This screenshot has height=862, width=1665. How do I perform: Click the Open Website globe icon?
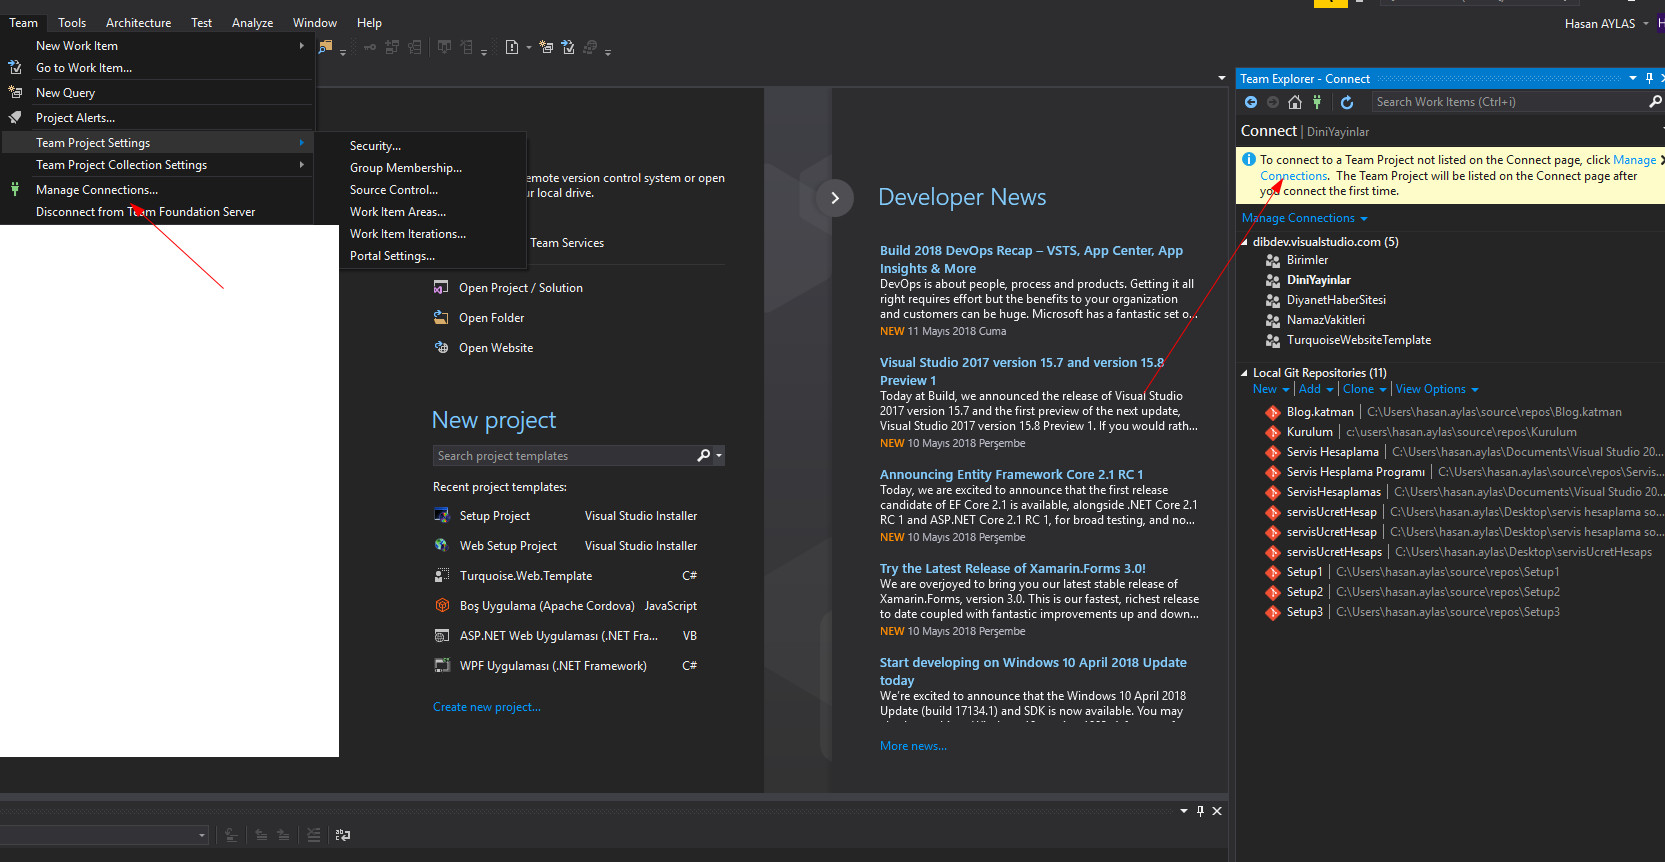(441, 348)
